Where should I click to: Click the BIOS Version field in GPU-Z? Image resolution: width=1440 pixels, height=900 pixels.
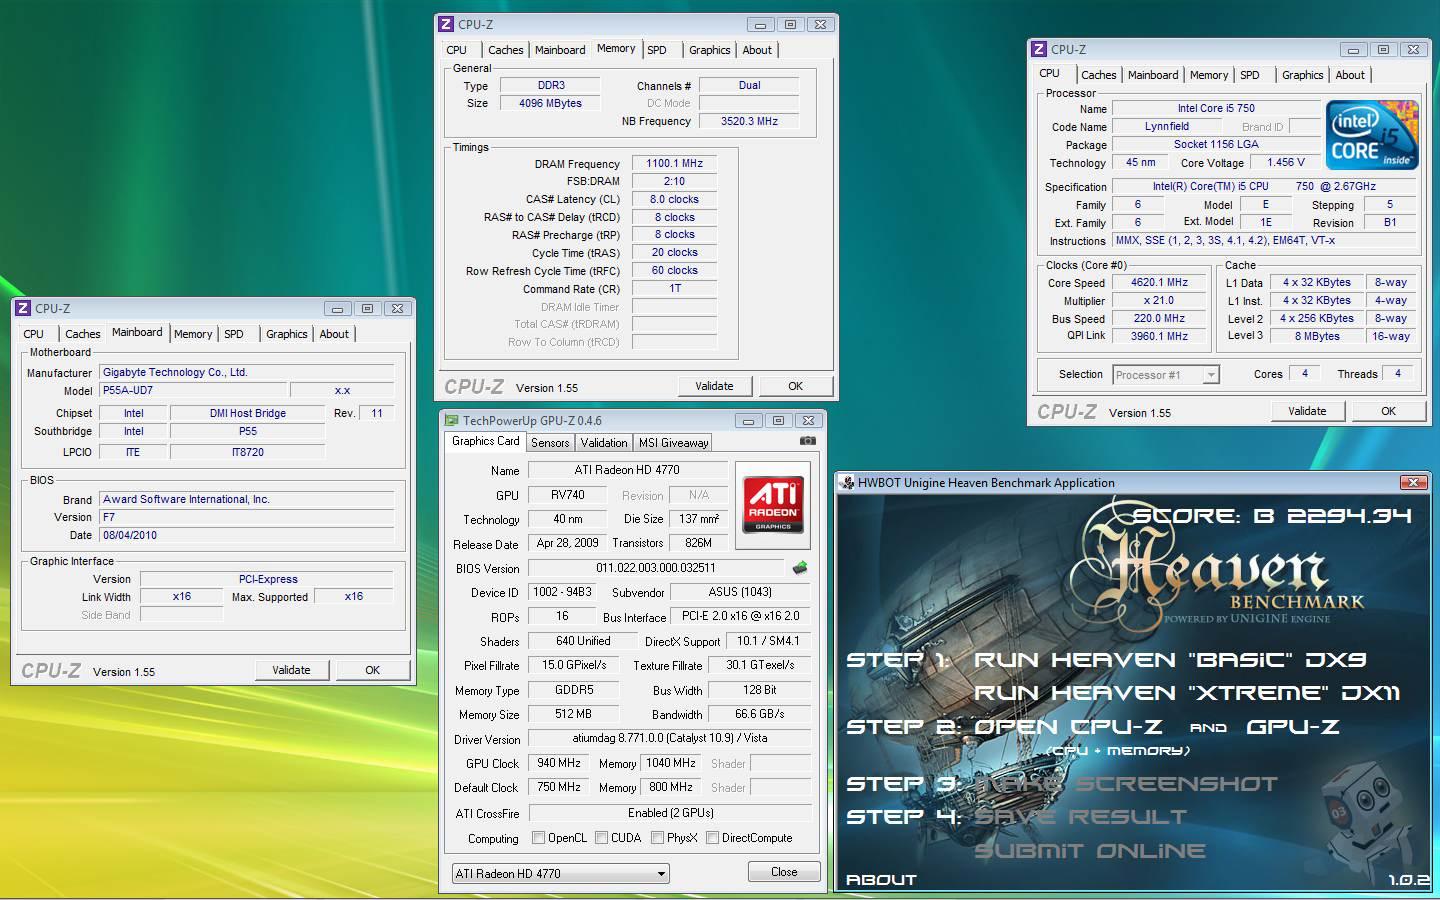pyautogui.click(x=656, y=568)
